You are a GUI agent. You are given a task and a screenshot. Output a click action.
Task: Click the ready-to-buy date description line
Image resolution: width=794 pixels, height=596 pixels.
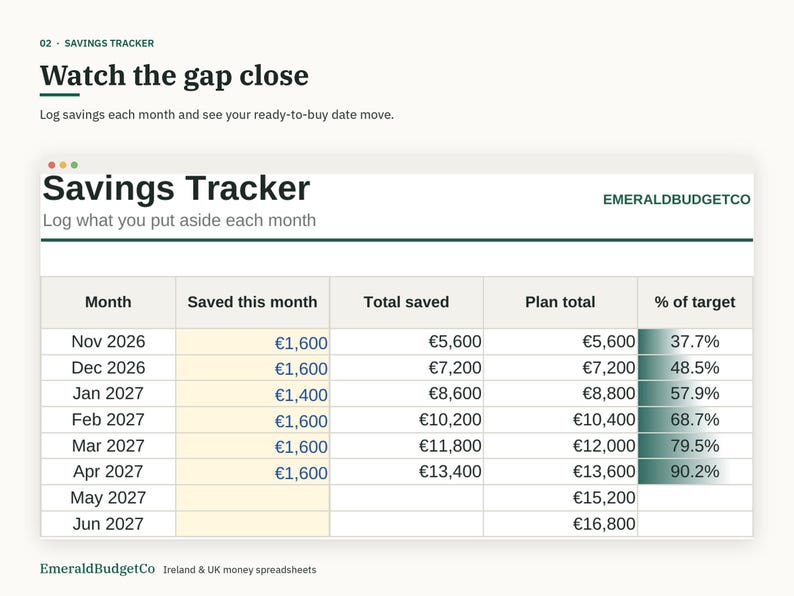click(x=217, y=115)
